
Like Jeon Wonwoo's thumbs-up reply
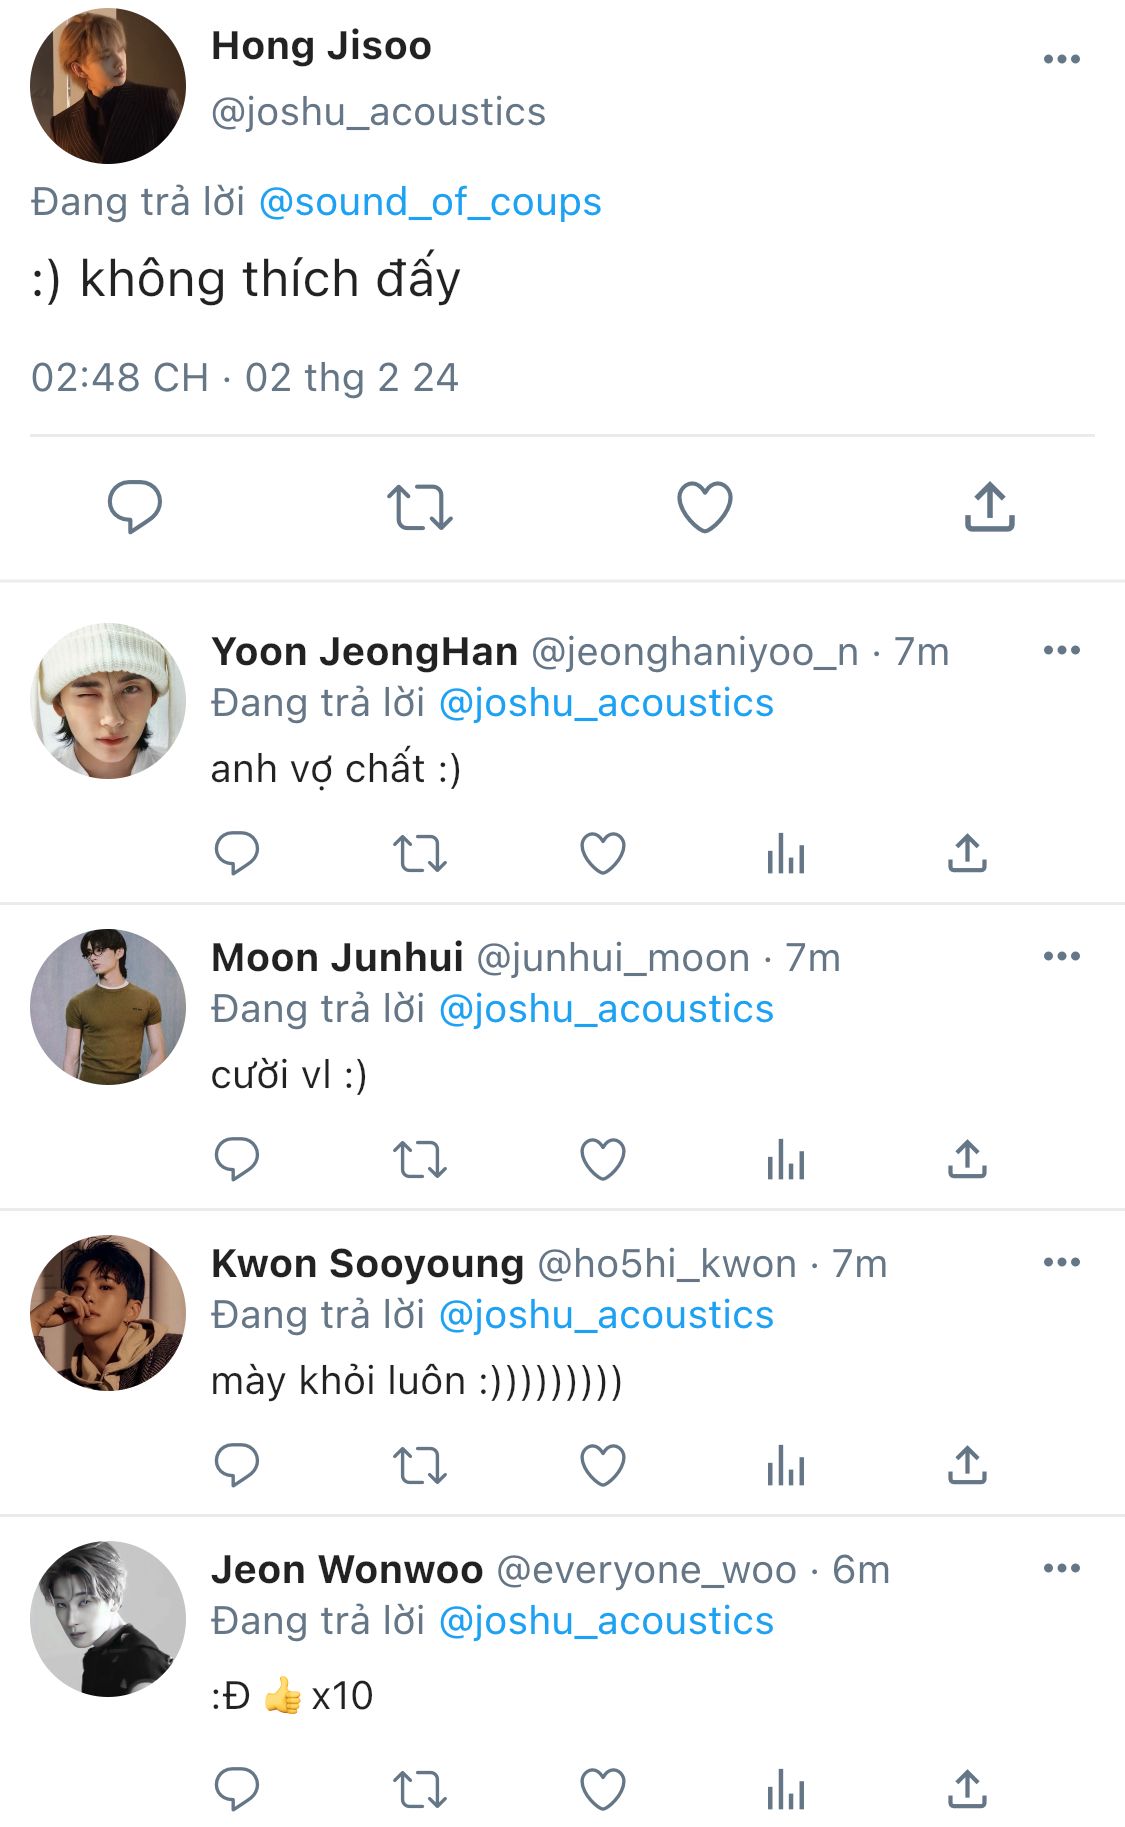[x=603, y=1790]
